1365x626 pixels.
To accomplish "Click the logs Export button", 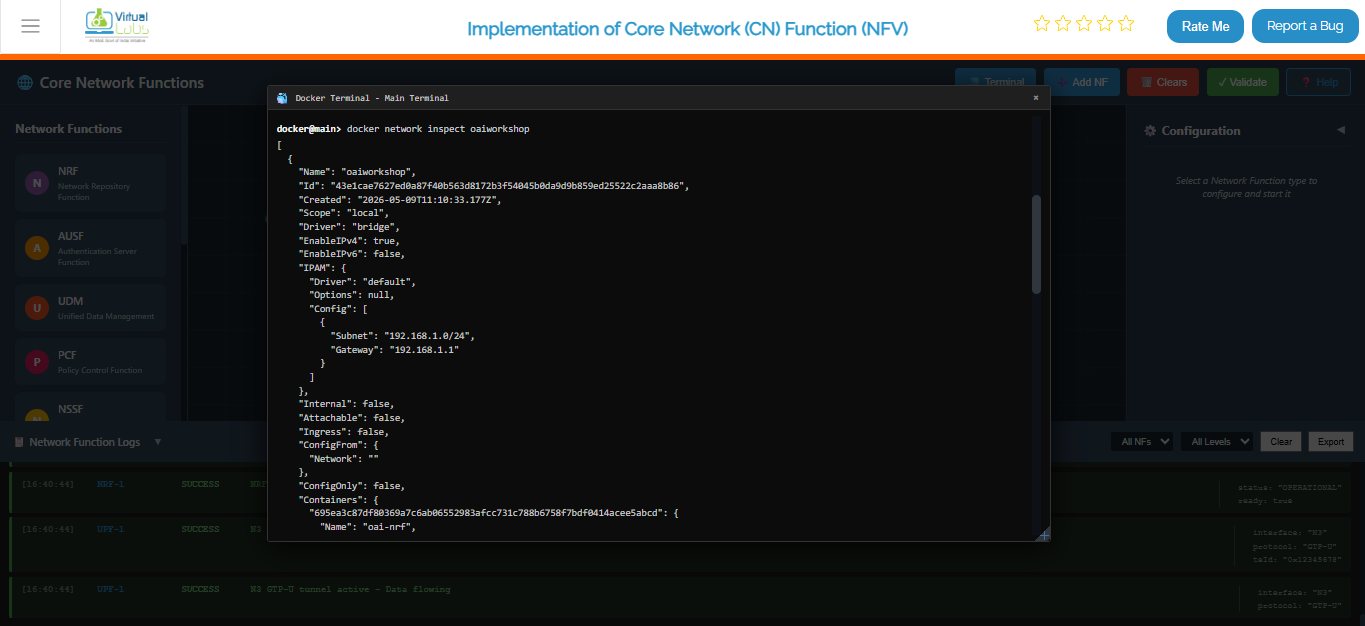I will pyautogui.click(x=1330, y=441).
